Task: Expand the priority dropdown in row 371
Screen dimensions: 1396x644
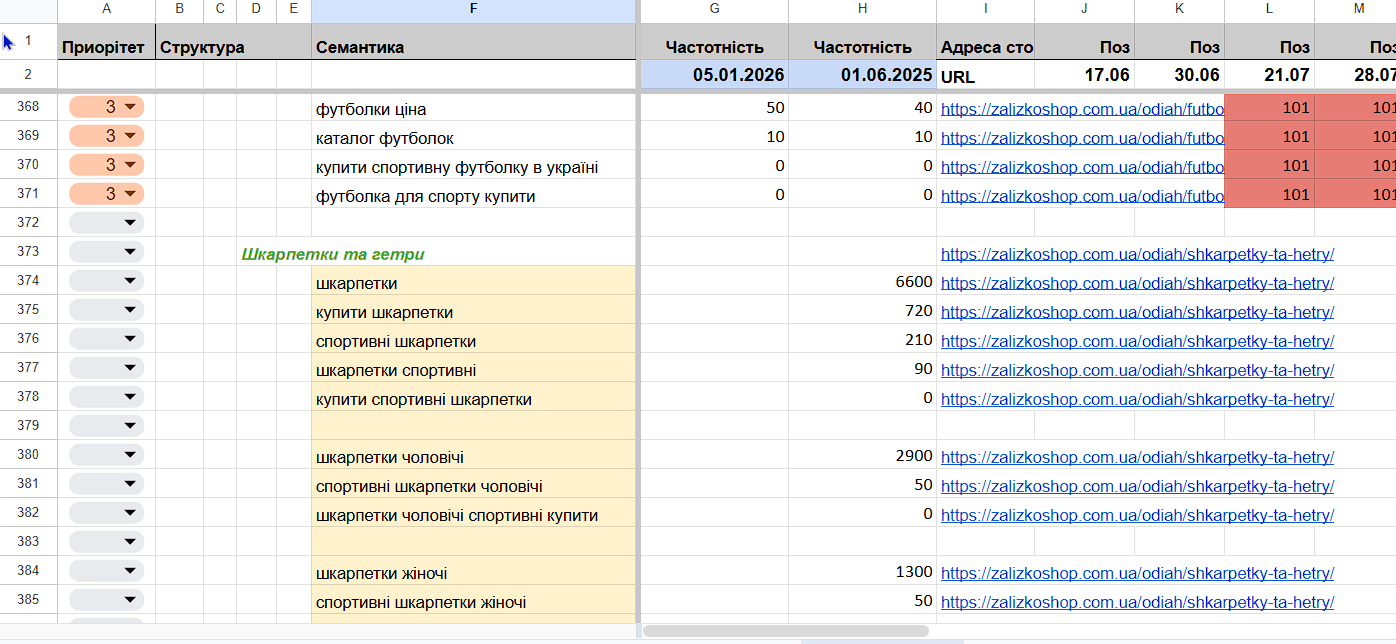Action: point(107,195)
